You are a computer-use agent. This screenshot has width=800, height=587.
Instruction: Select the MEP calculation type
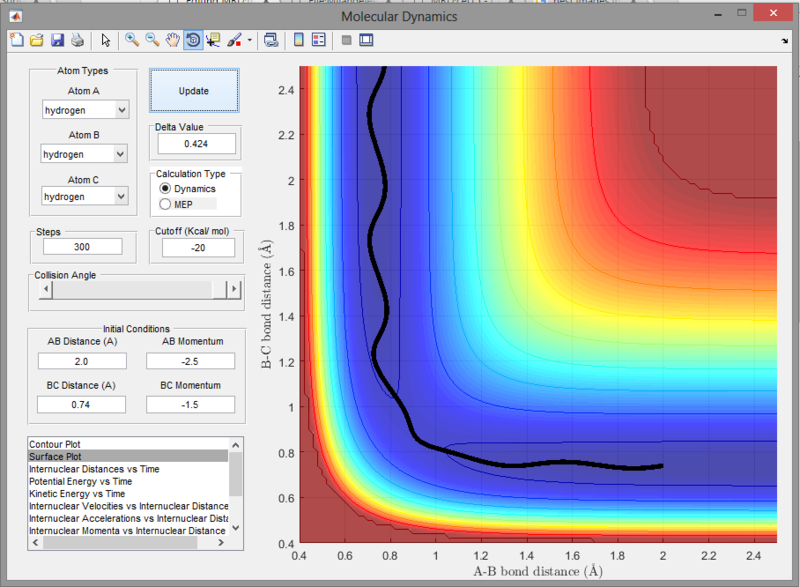(x=166, y=204)
